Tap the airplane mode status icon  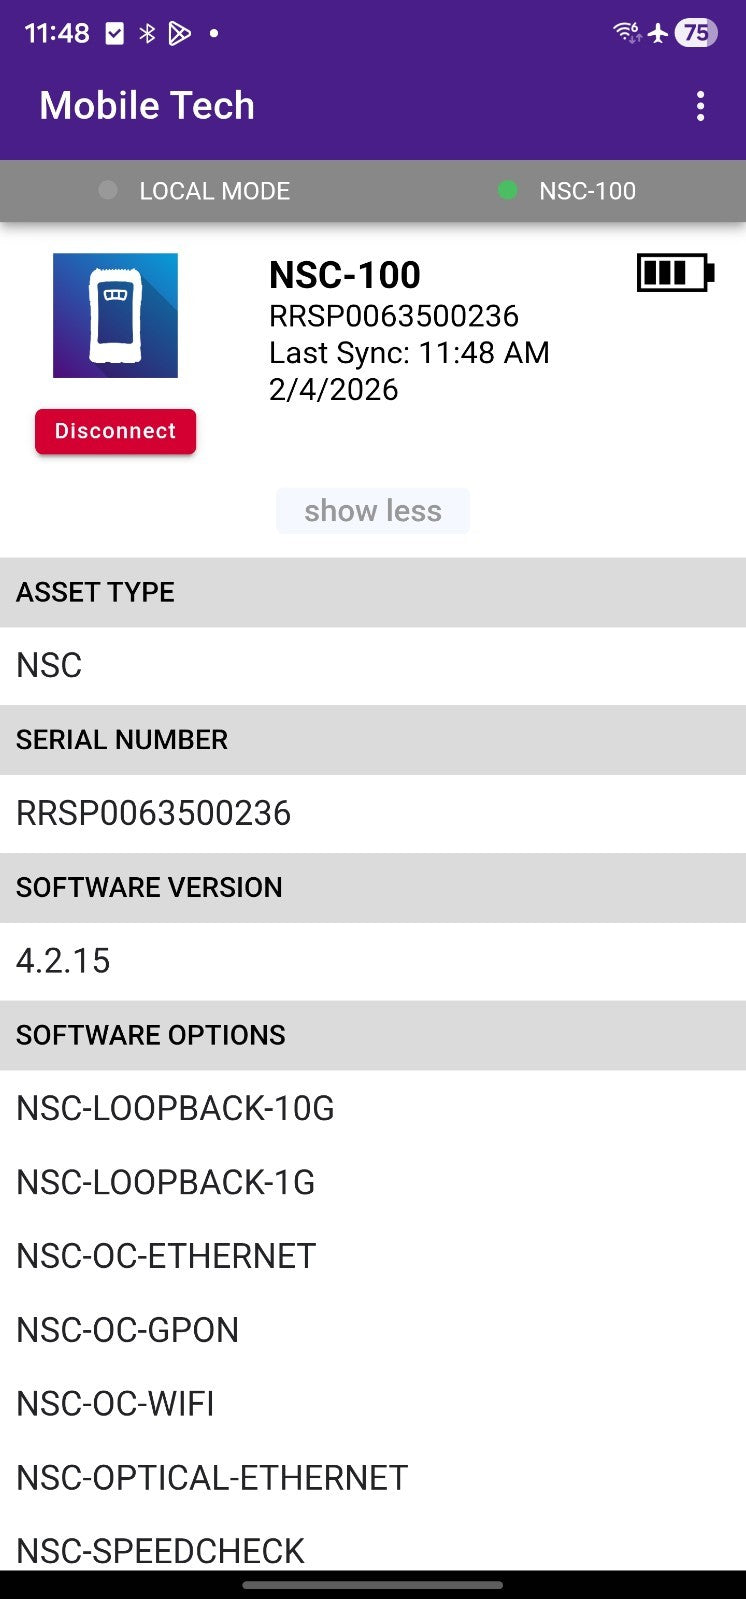tap(658, 33)
